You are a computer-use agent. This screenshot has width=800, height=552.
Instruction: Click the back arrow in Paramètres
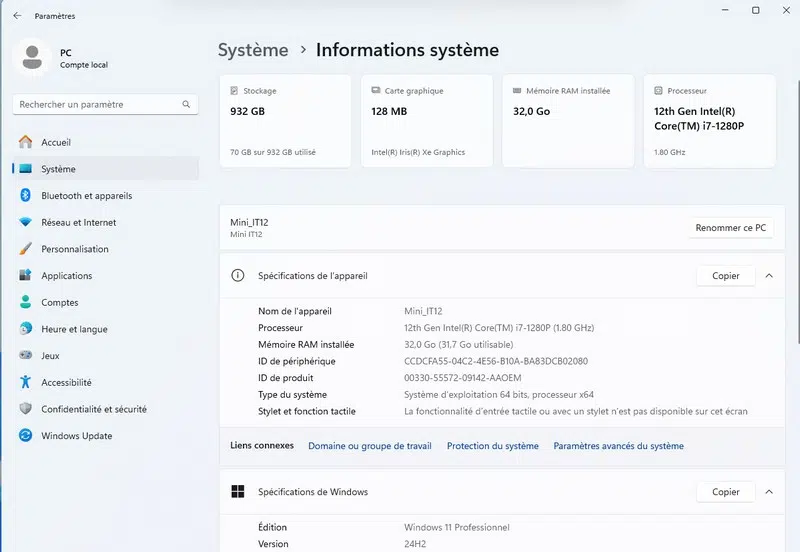17,16
